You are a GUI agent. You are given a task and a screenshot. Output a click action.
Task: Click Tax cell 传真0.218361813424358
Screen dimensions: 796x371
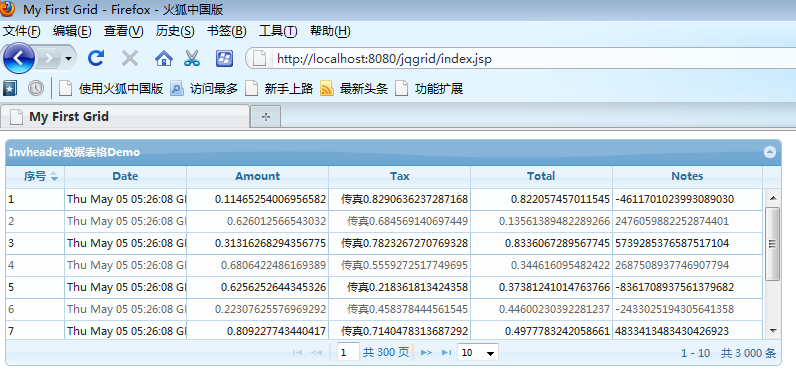pyautogui.click(x=400, y=287)
